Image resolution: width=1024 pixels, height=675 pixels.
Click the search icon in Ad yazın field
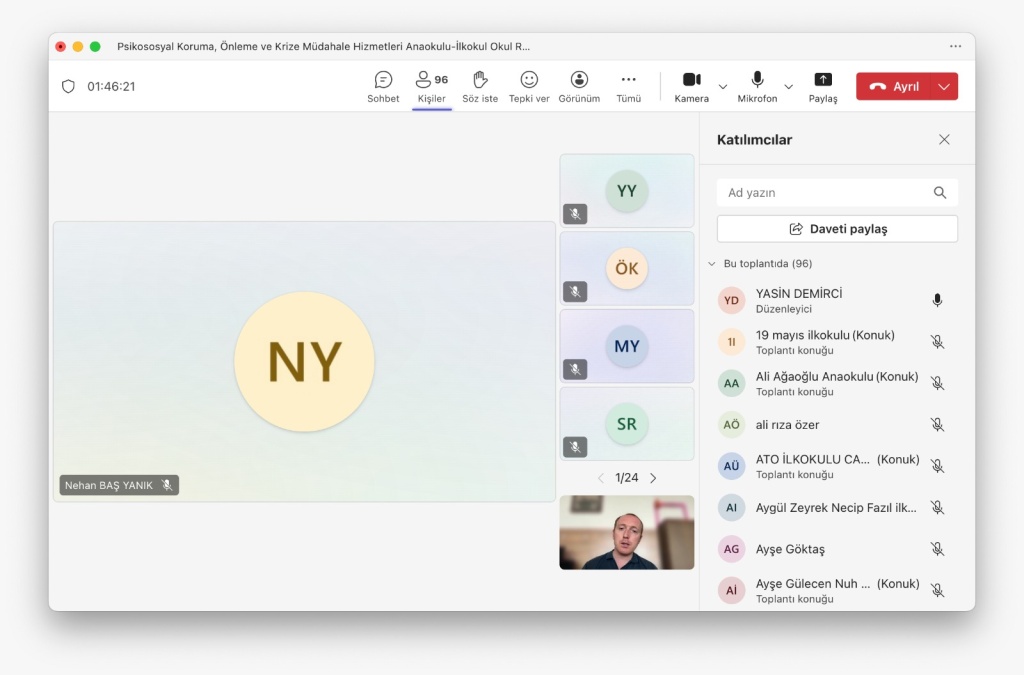[x=940, y=193]
